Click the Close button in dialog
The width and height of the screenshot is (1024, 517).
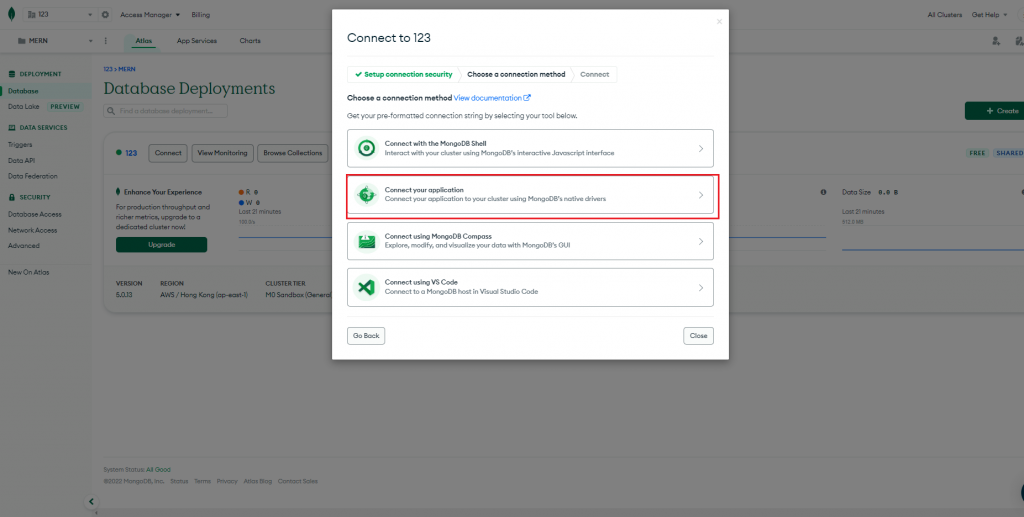coord(698,336)
